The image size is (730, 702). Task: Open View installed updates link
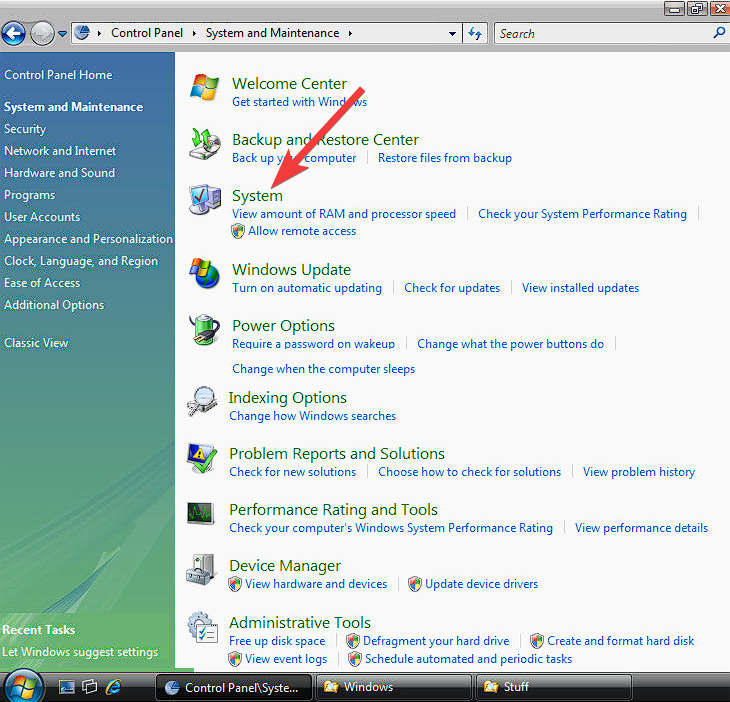580,288
